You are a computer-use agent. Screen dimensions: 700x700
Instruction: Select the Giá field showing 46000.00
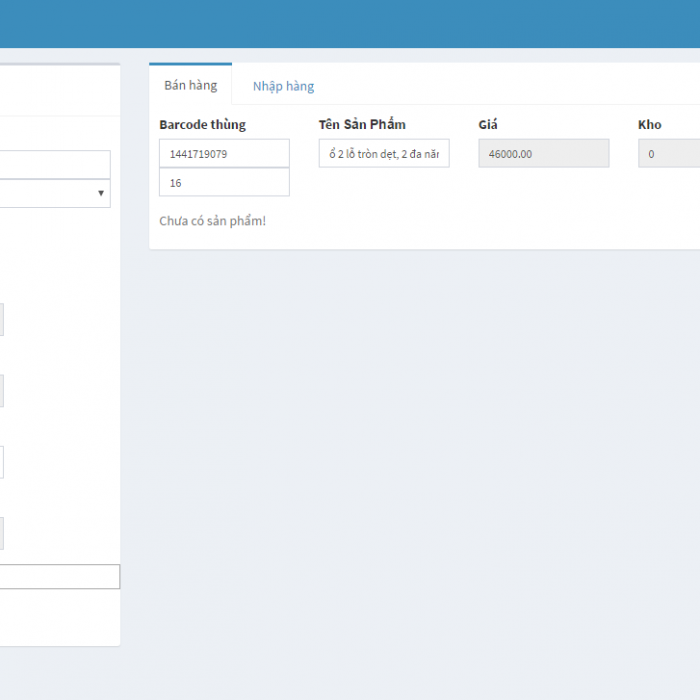click(543, 154)
